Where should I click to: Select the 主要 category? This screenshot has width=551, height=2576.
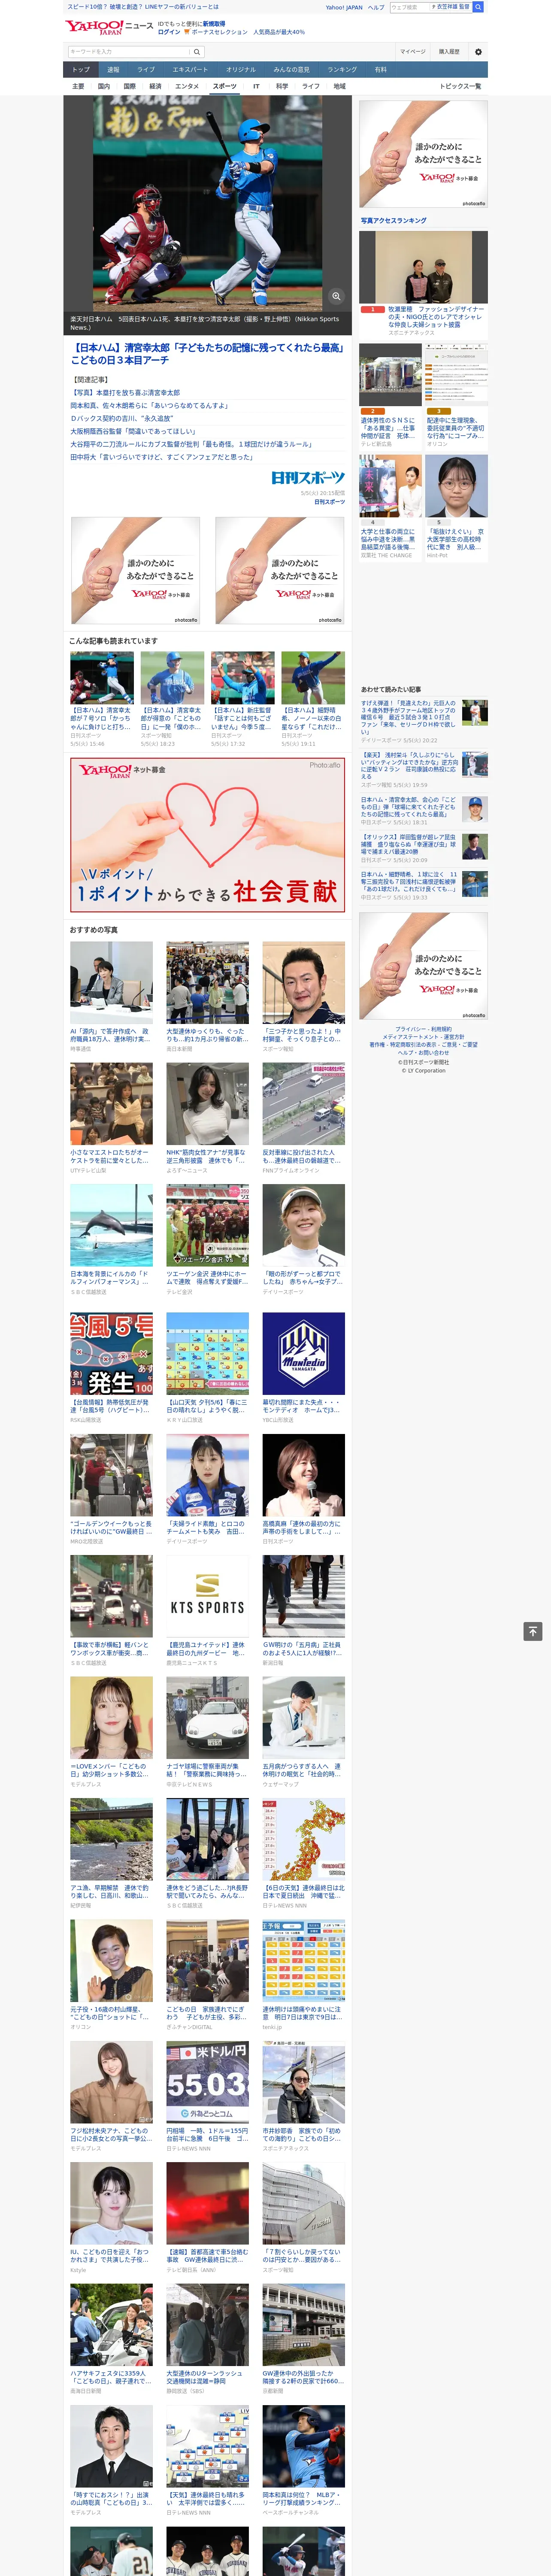(78, 86)
